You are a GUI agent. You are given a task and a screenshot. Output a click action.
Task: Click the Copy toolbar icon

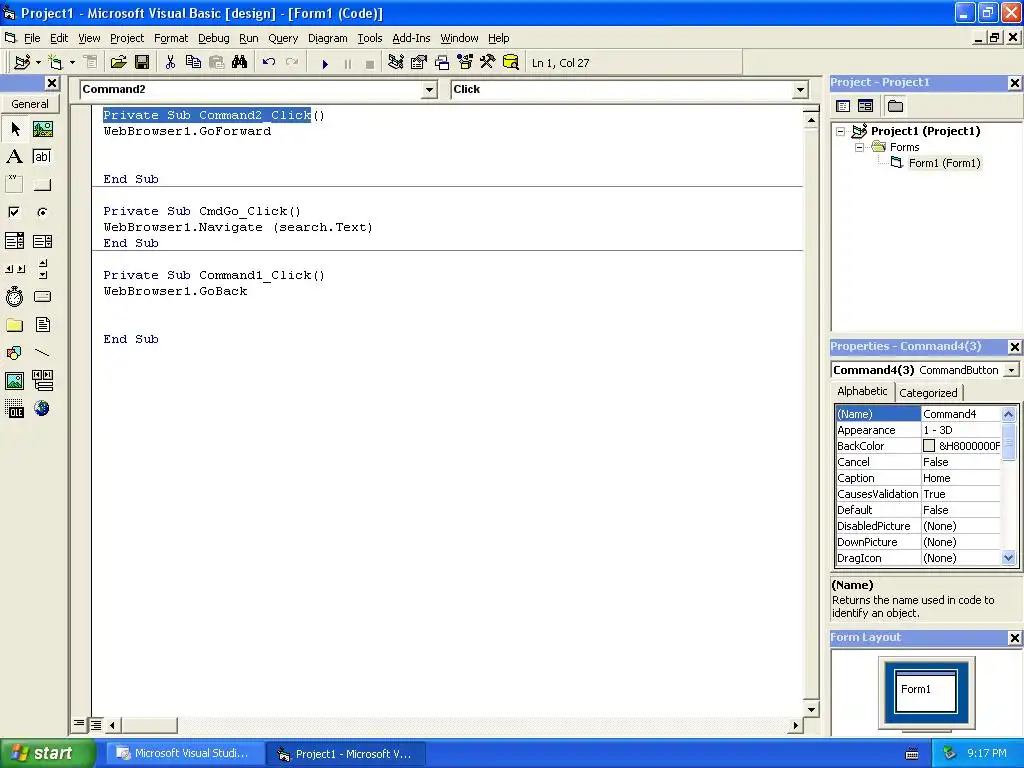193,63
